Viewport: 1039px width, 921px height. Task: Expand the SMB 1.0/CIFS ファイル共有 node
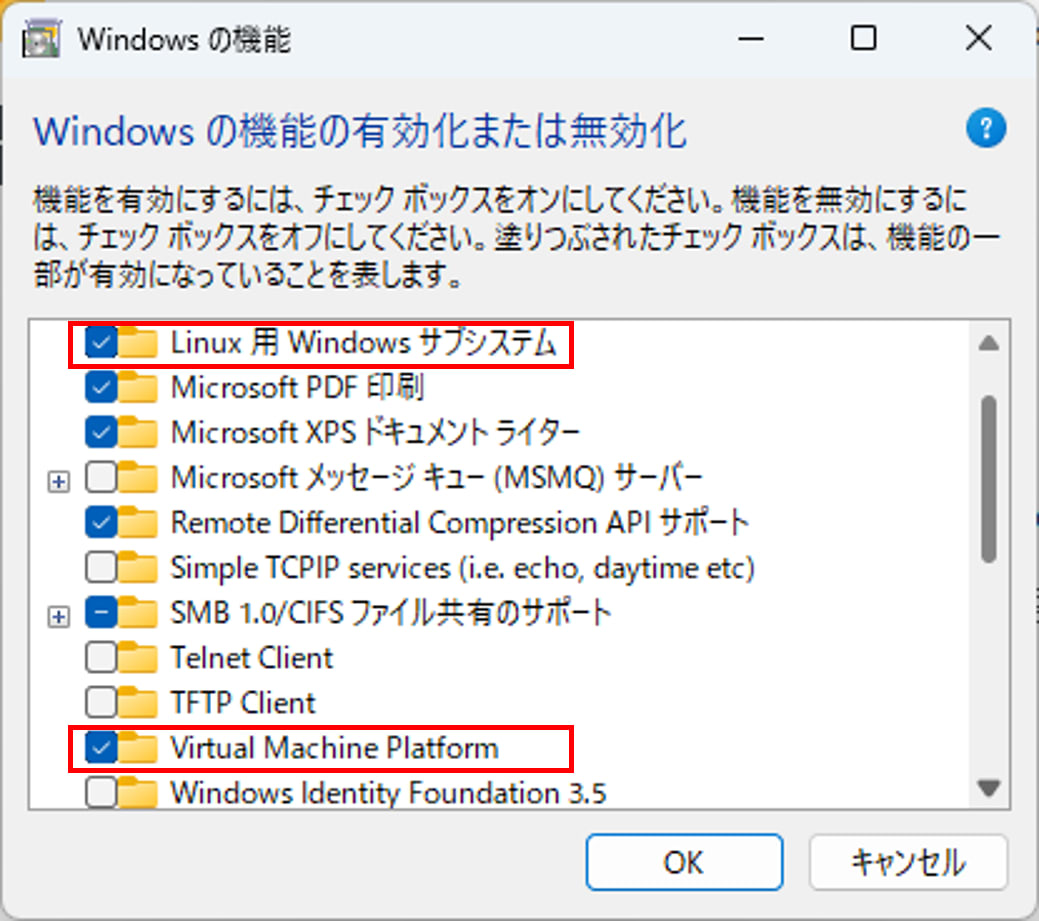[58, 617]
